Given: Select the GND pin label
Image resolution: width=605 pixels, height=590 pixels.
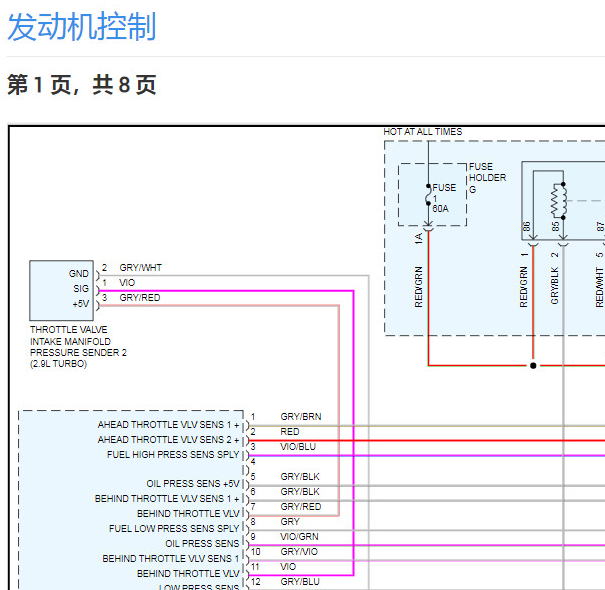Looking at the screenshot, I should tap(79, 274).
